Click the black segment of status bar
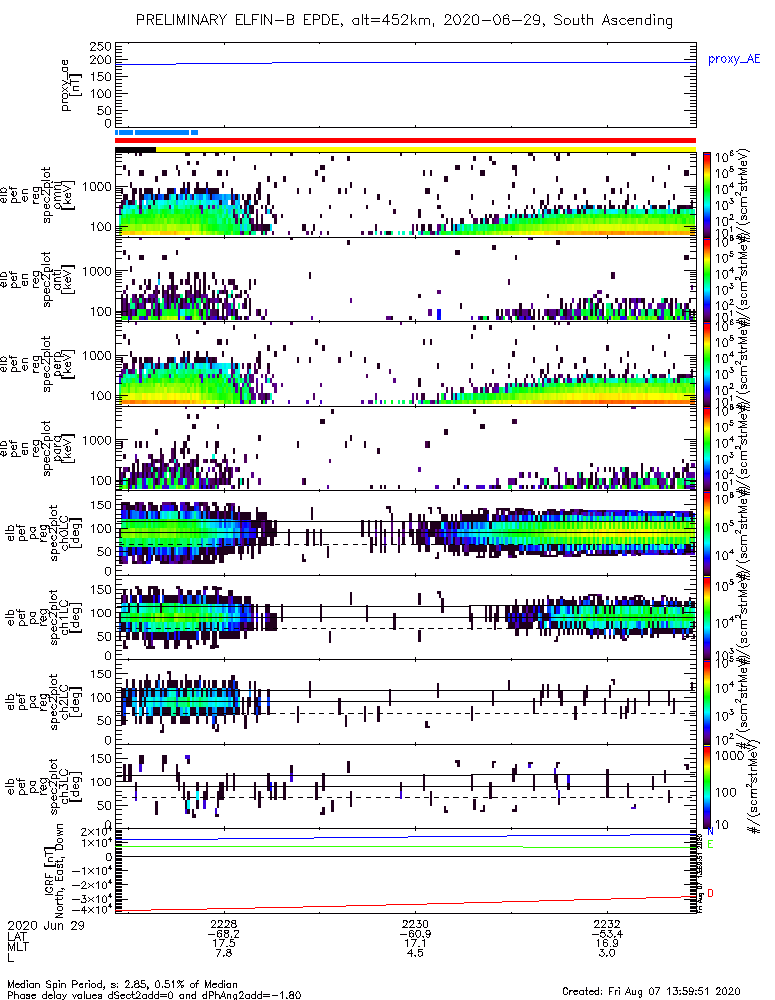This screenshot has height=1000, width=775. 135,149
